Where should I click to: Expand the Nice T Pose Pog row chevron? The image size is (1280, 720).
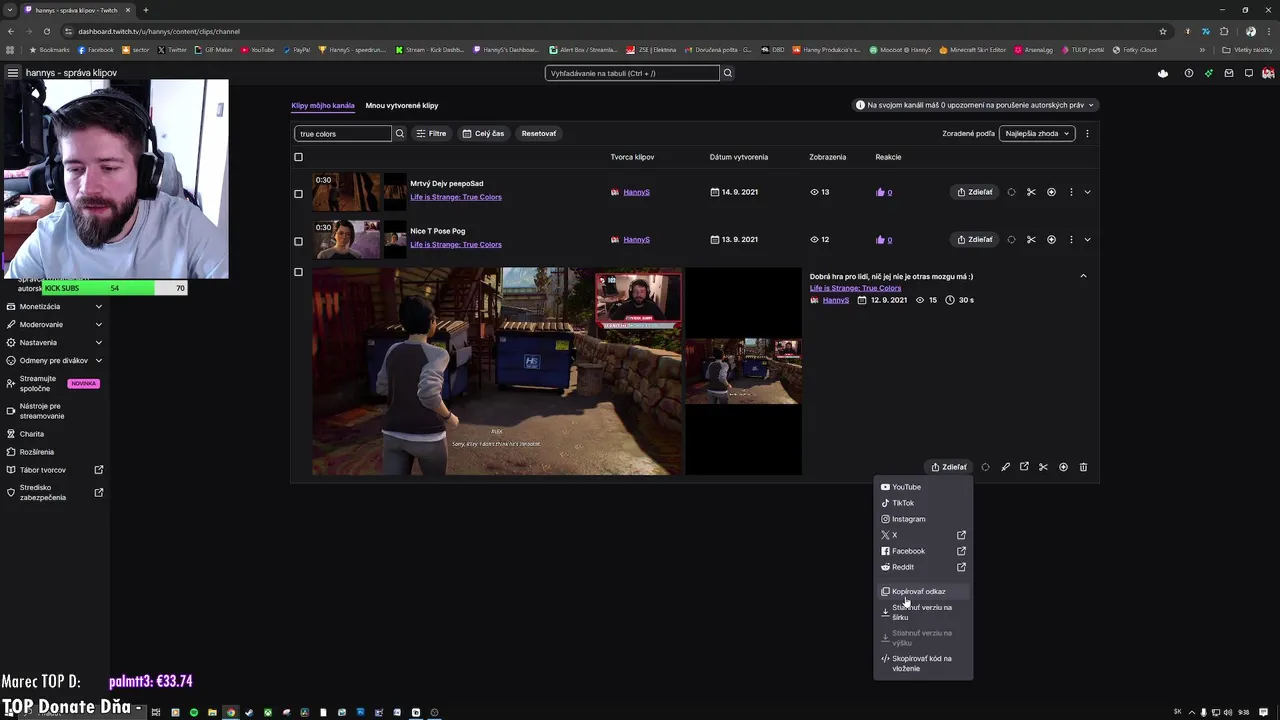coord(1087,239)
